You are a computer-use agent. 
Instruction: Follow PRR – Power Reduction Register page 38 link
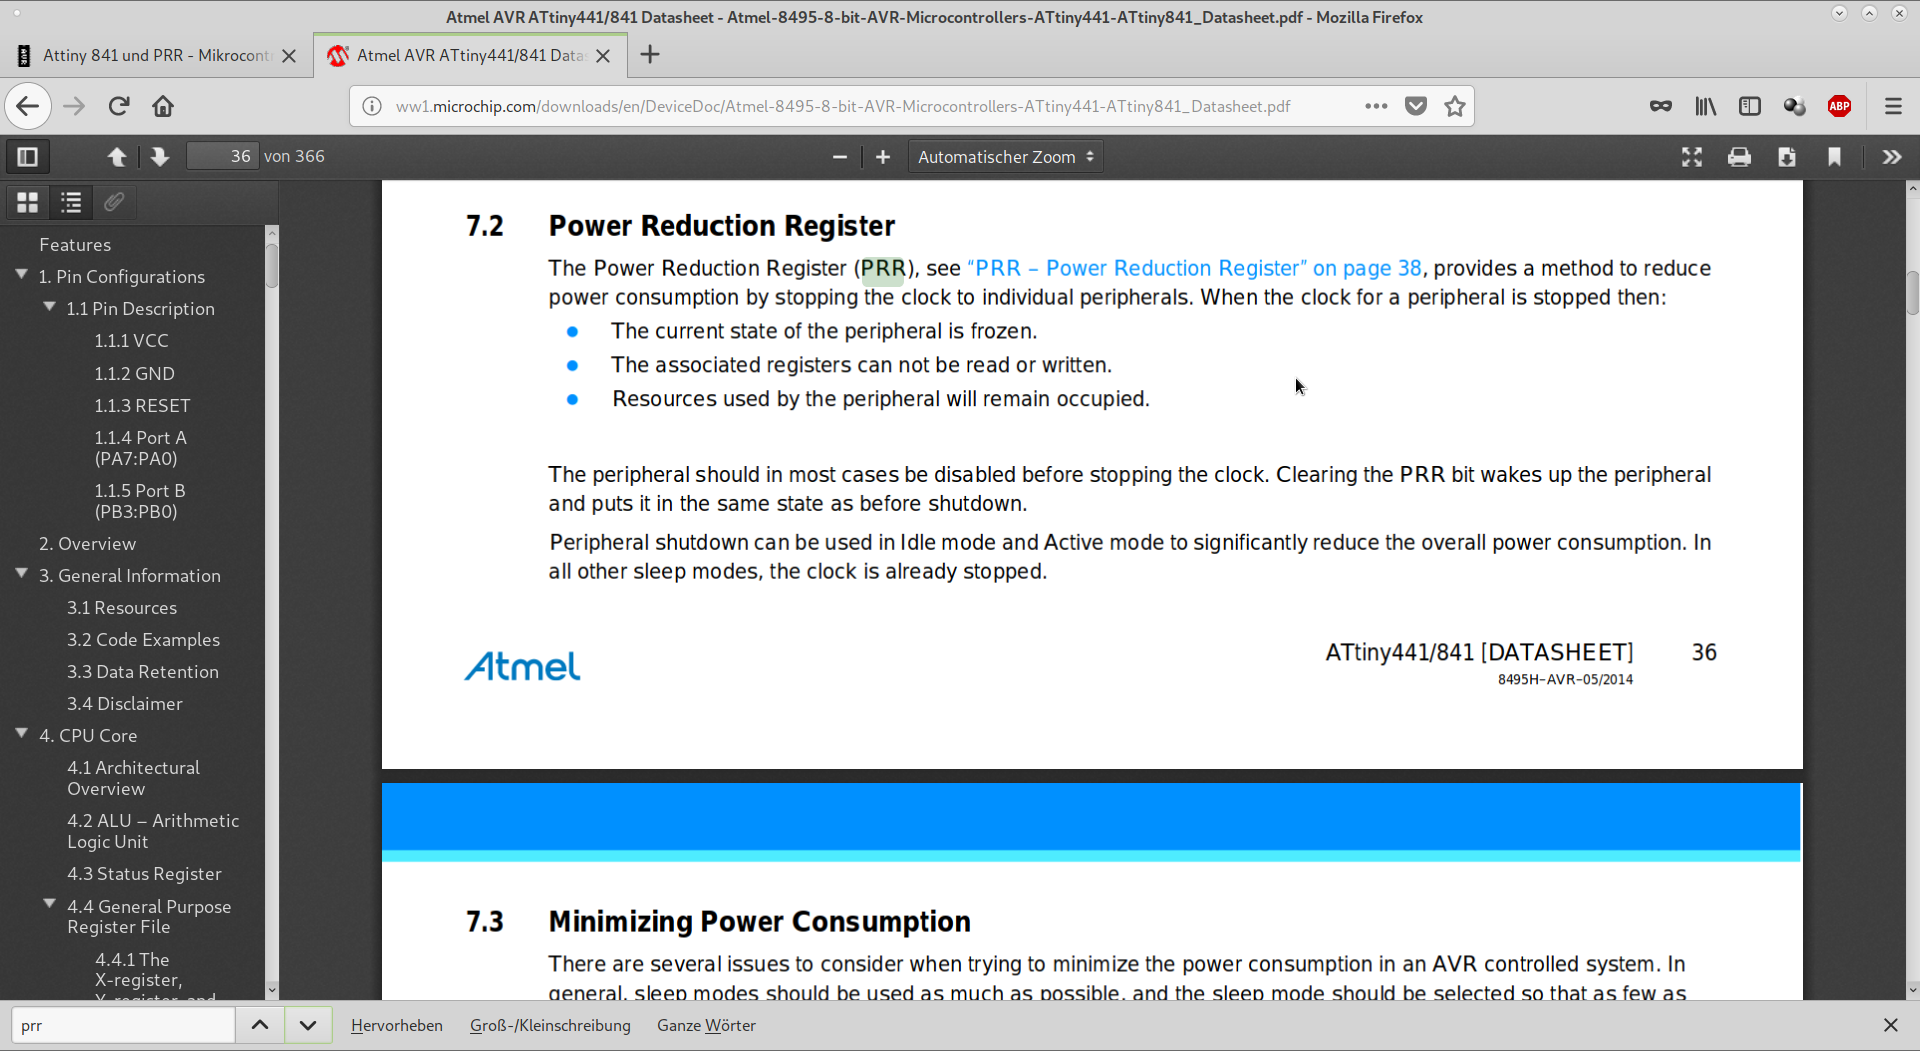1194,268
